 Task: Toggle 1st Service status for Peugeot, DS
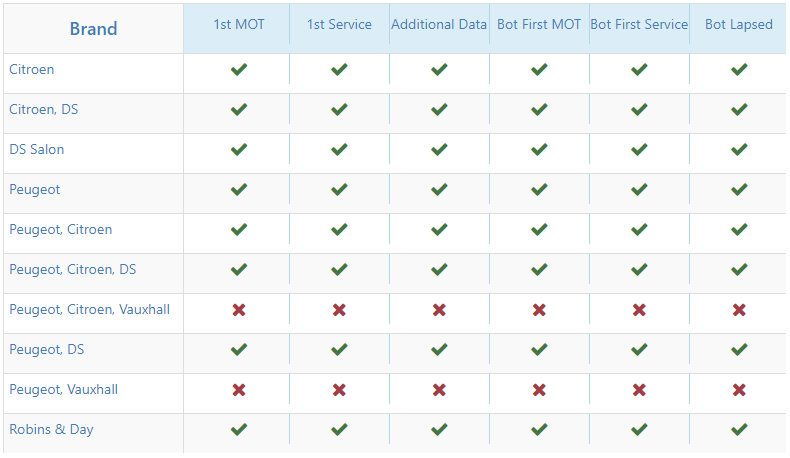click(x=339, y=349)
